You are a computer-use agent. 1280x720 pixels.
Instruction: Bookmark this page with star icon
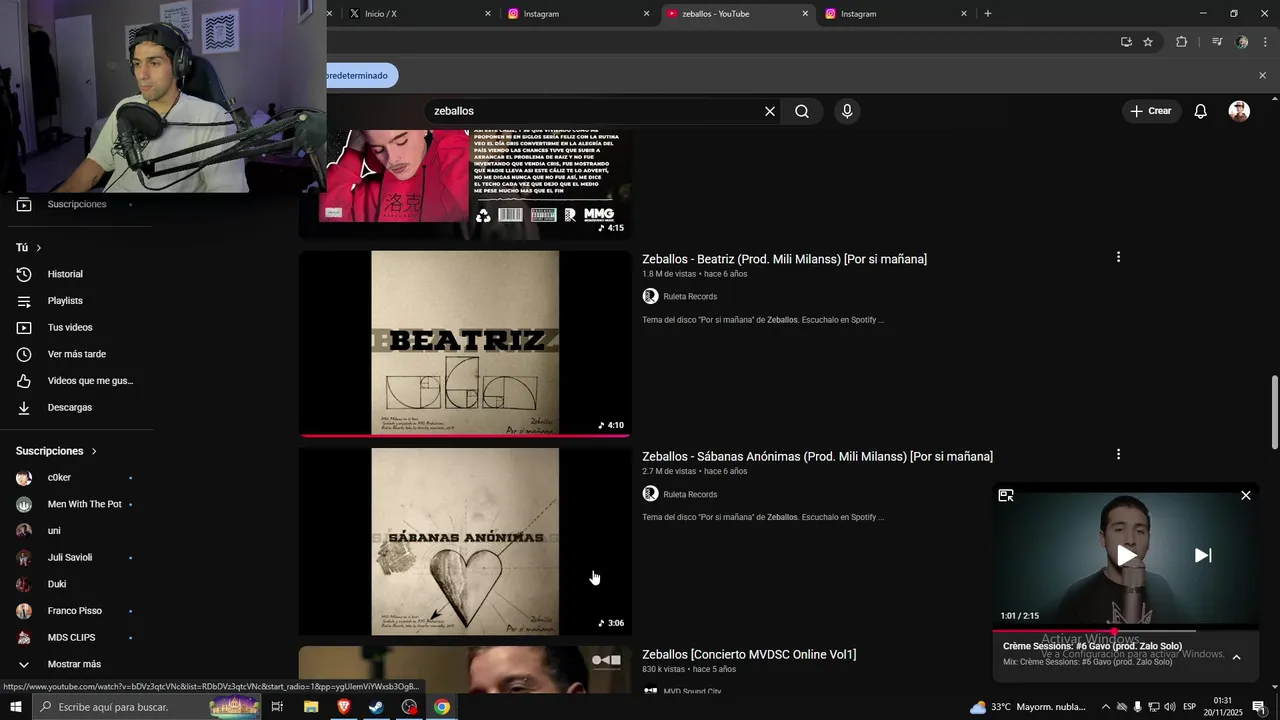click(x=1148, y=42)
